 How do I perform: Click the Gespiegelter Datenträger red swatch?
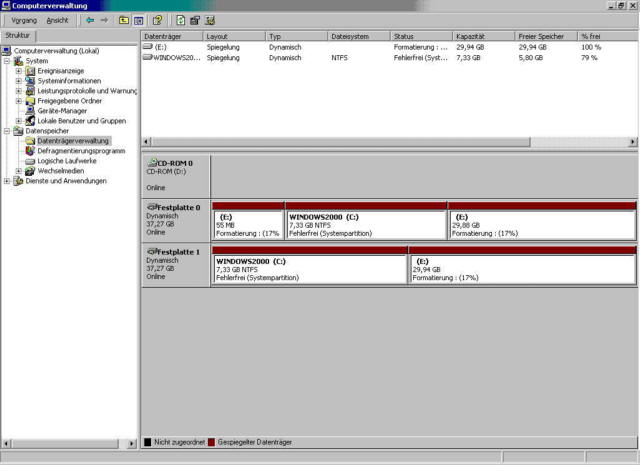click(211, 442)
